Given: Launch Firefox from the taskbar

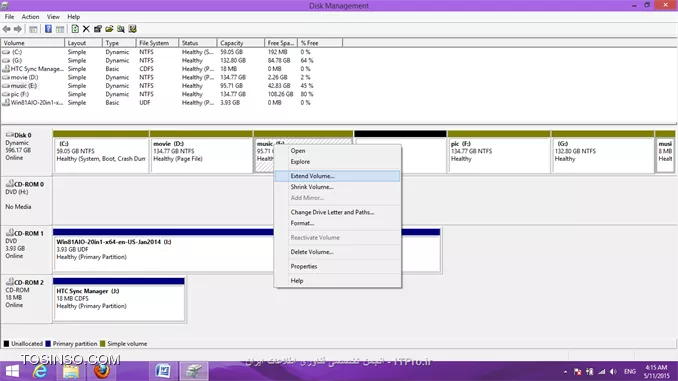Looking at the screenshot, I should 102,371.
